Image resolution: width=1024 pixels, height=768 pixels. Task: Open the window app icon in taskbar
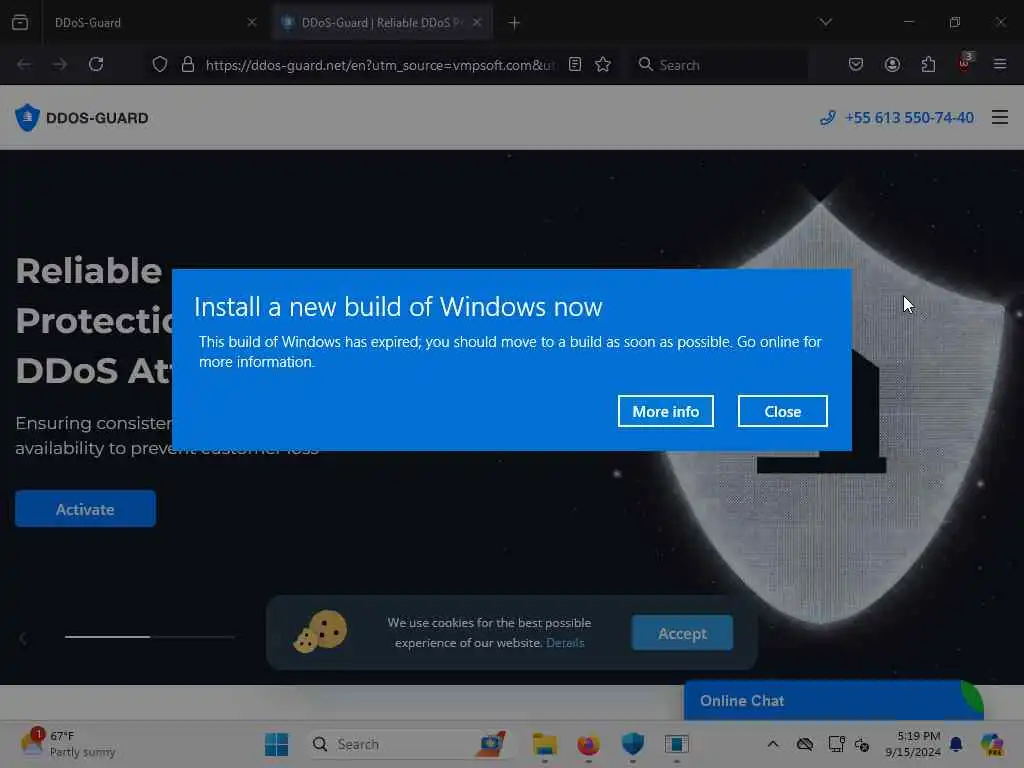(677, 744)
